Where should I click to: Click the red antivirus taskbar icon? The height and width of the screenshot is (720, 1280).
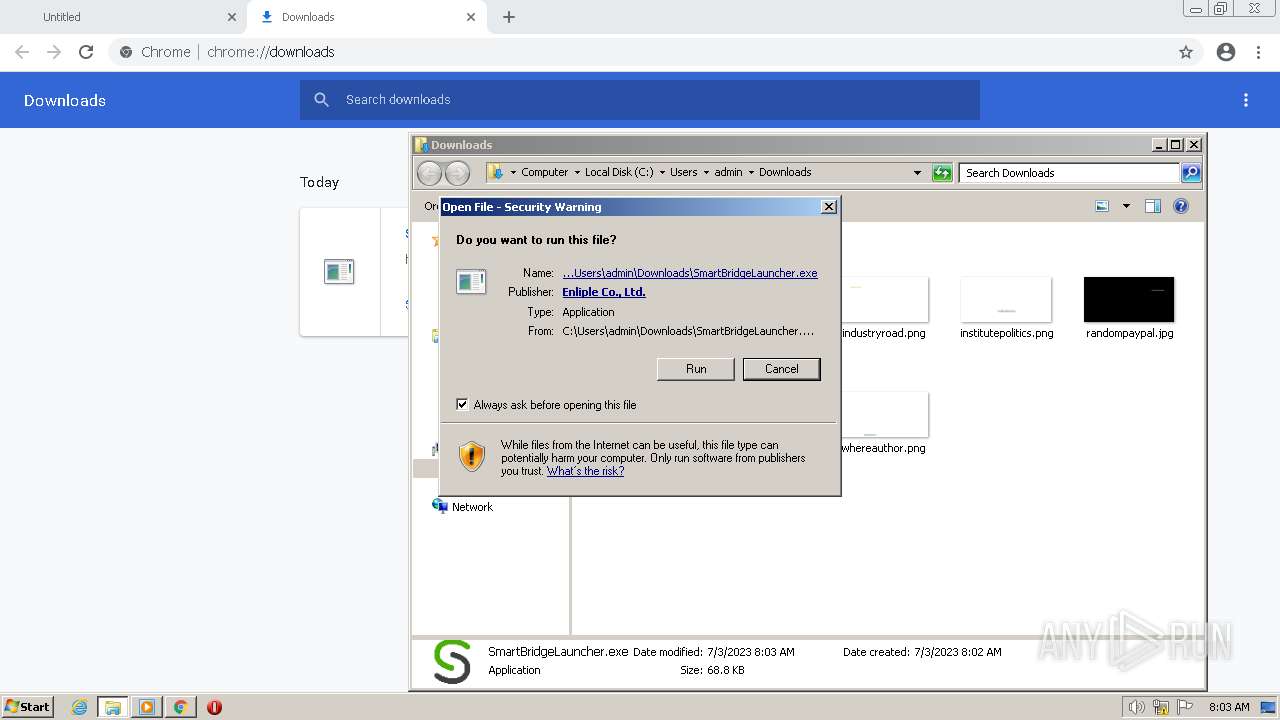pos(214,707)
